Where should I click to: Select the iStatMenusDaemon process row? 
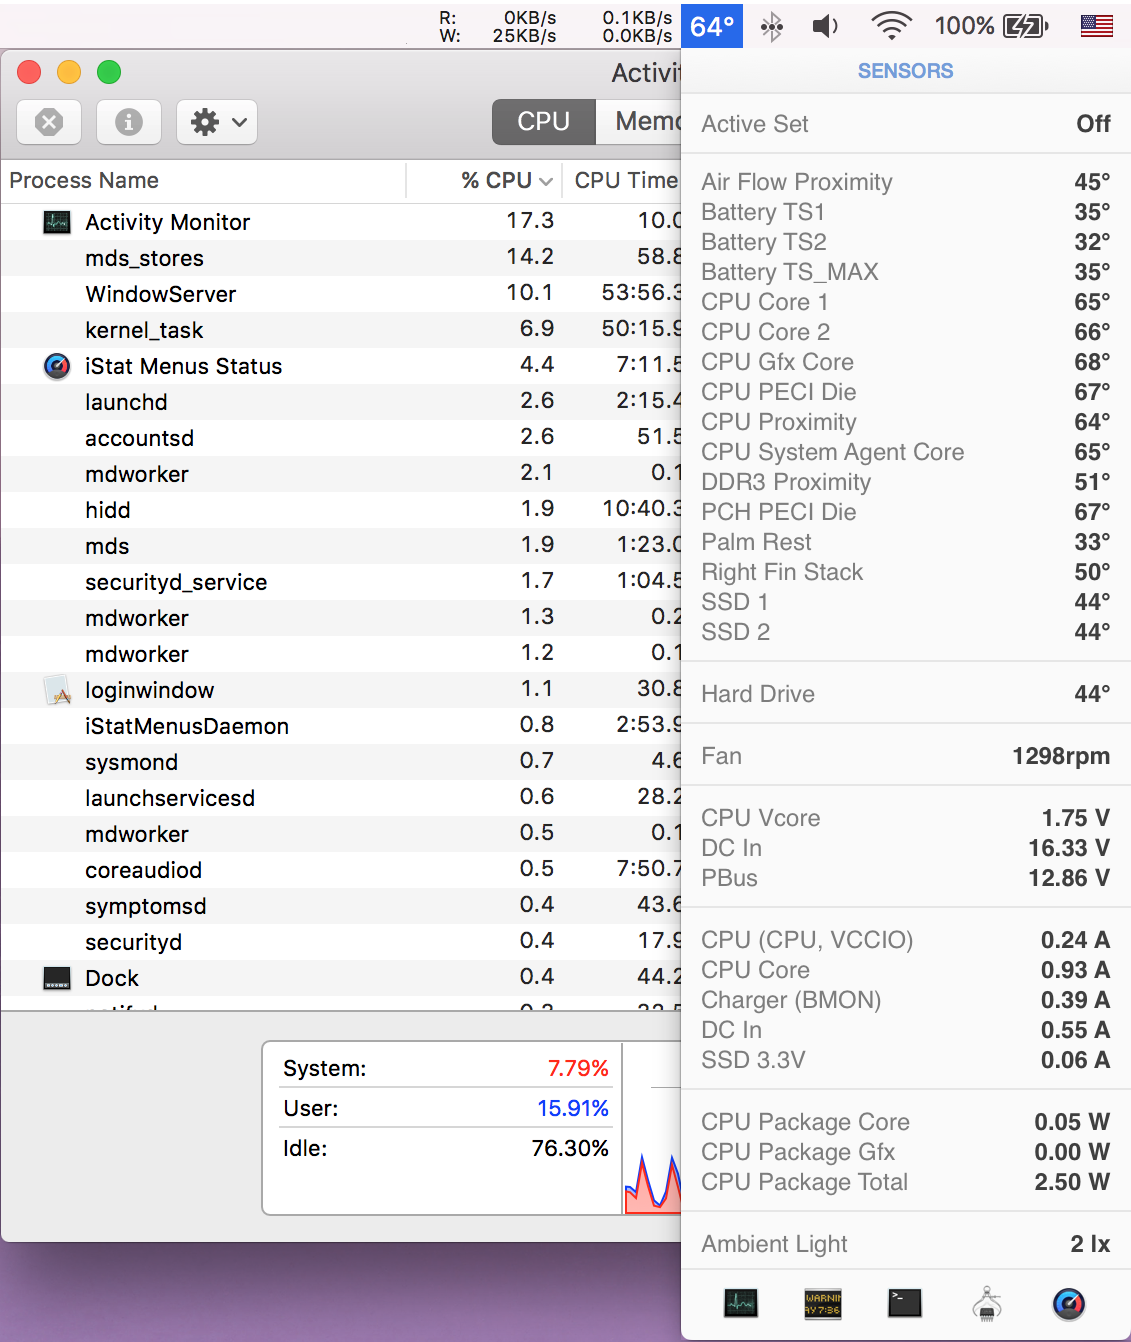(x=341, y=726)
